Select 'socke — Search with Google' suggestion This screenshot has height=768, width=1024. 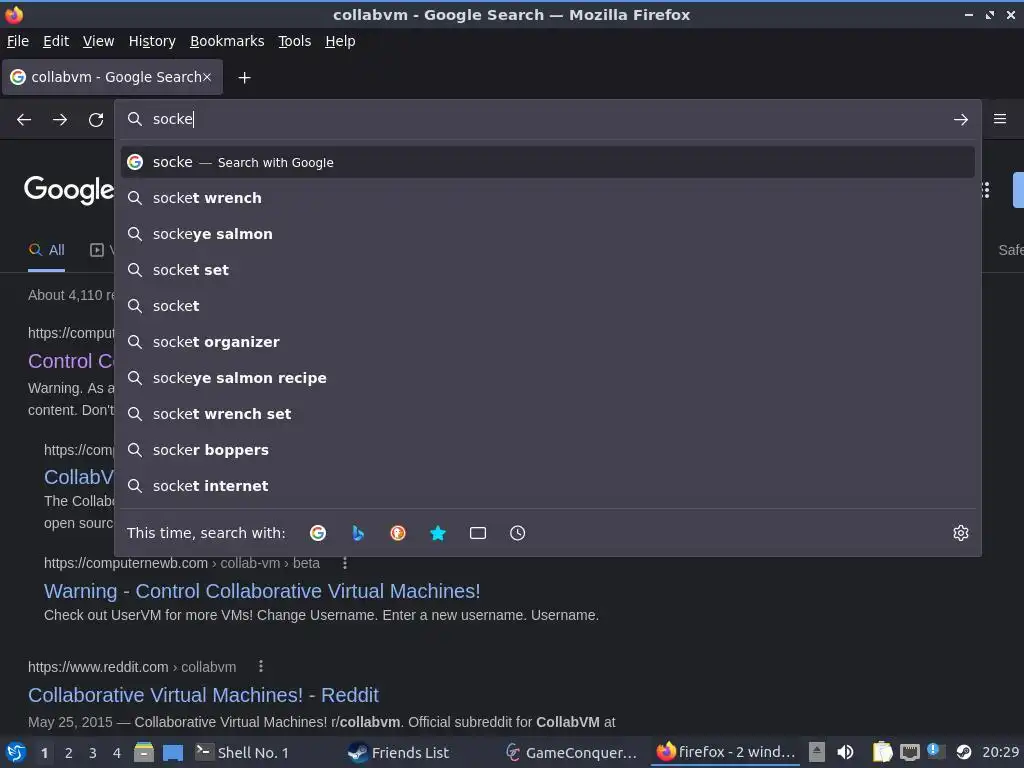pos(547,162)
